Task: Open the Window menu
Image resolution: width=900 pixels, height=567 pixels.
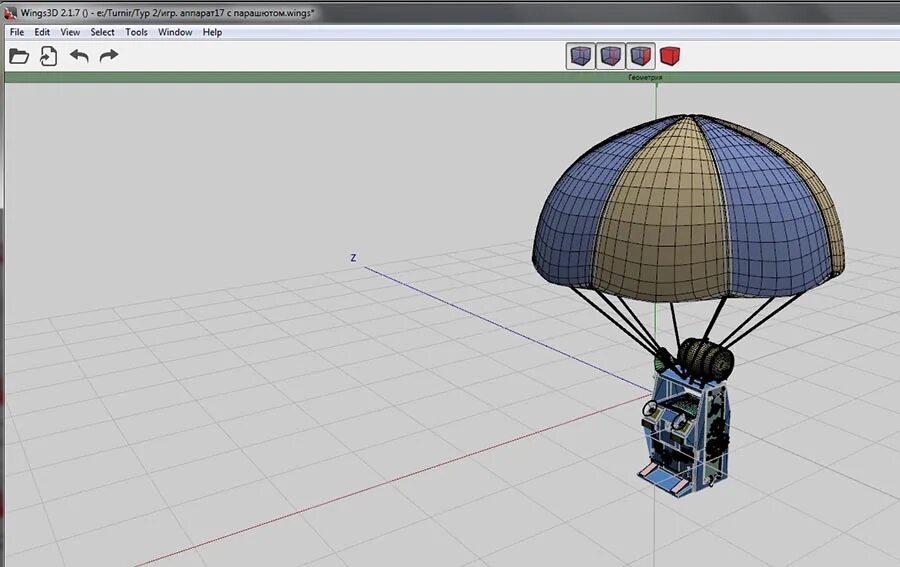Action: (175, 32)
